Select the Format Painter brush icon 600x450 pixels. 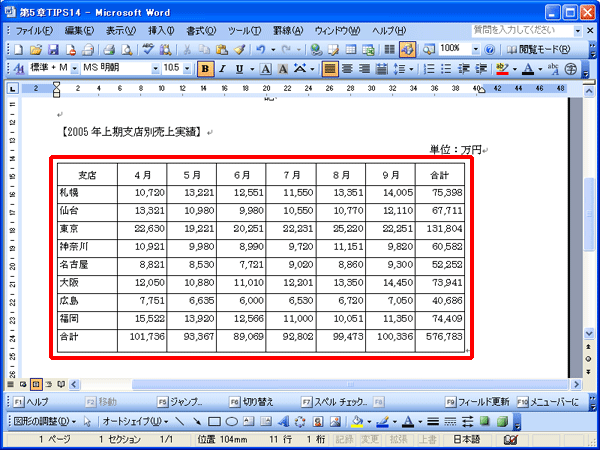click(x=240, y=50)
